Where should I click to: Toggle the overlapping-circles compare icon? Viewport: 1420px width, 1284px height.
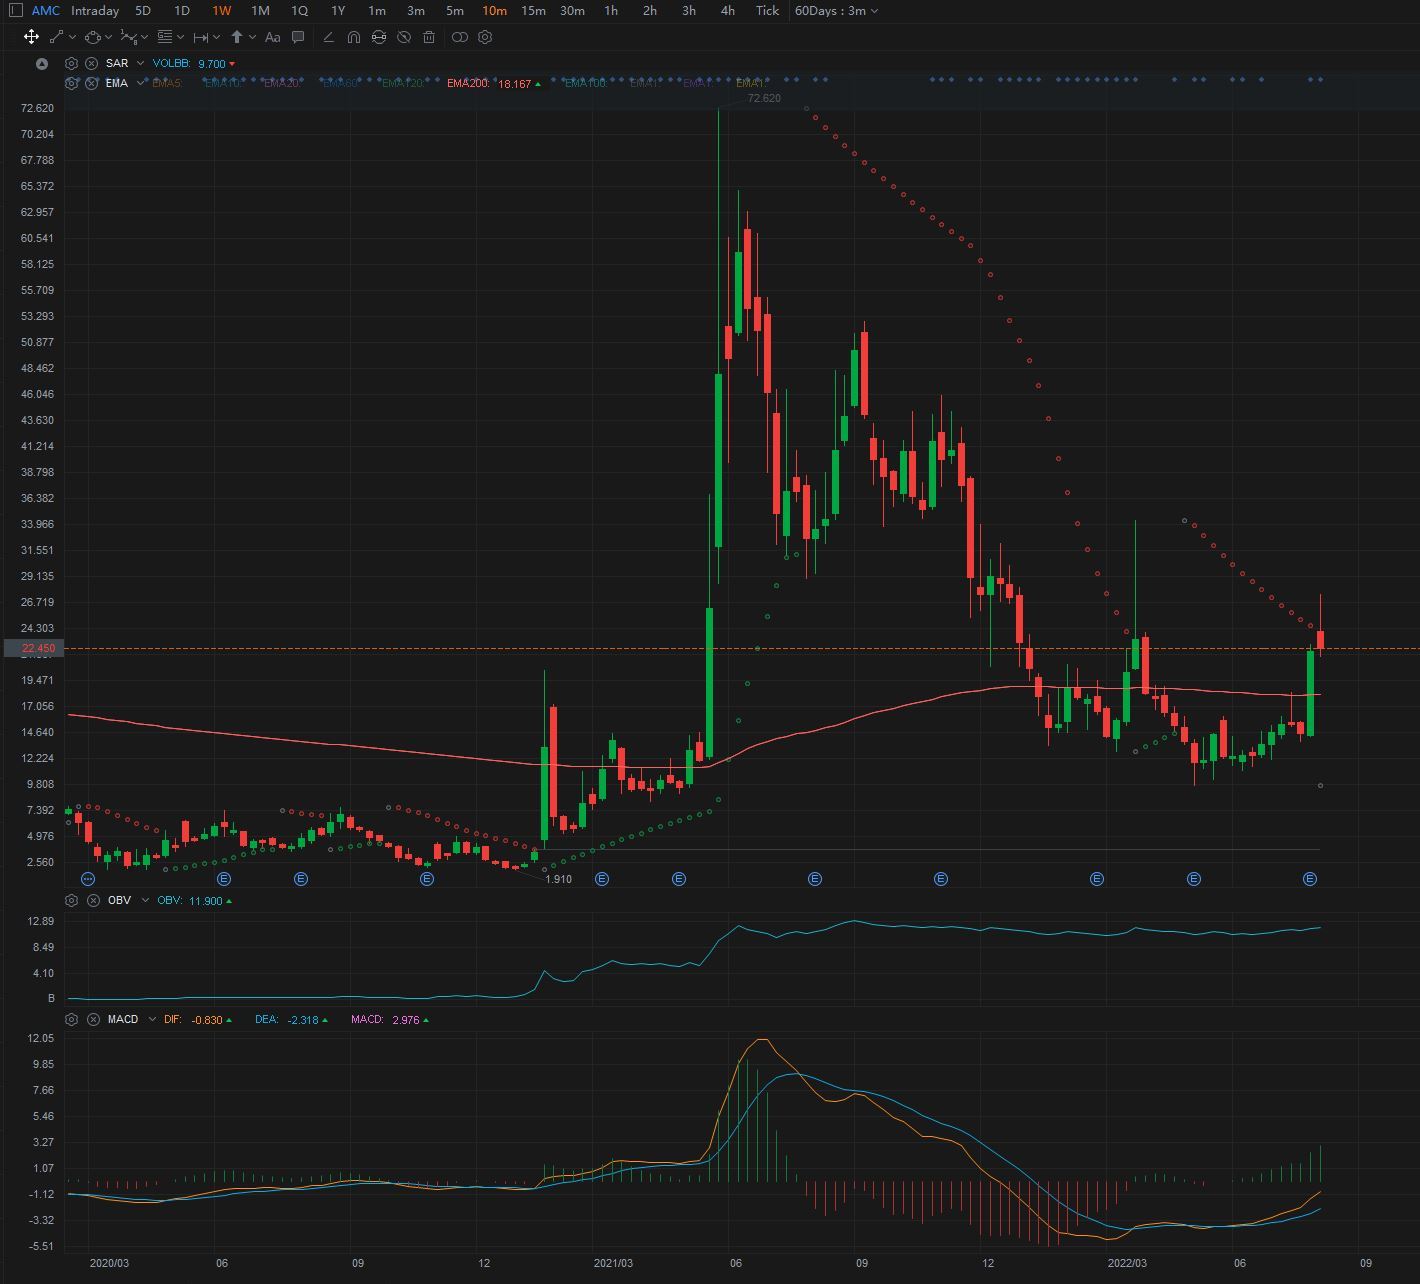click(460, 37)
